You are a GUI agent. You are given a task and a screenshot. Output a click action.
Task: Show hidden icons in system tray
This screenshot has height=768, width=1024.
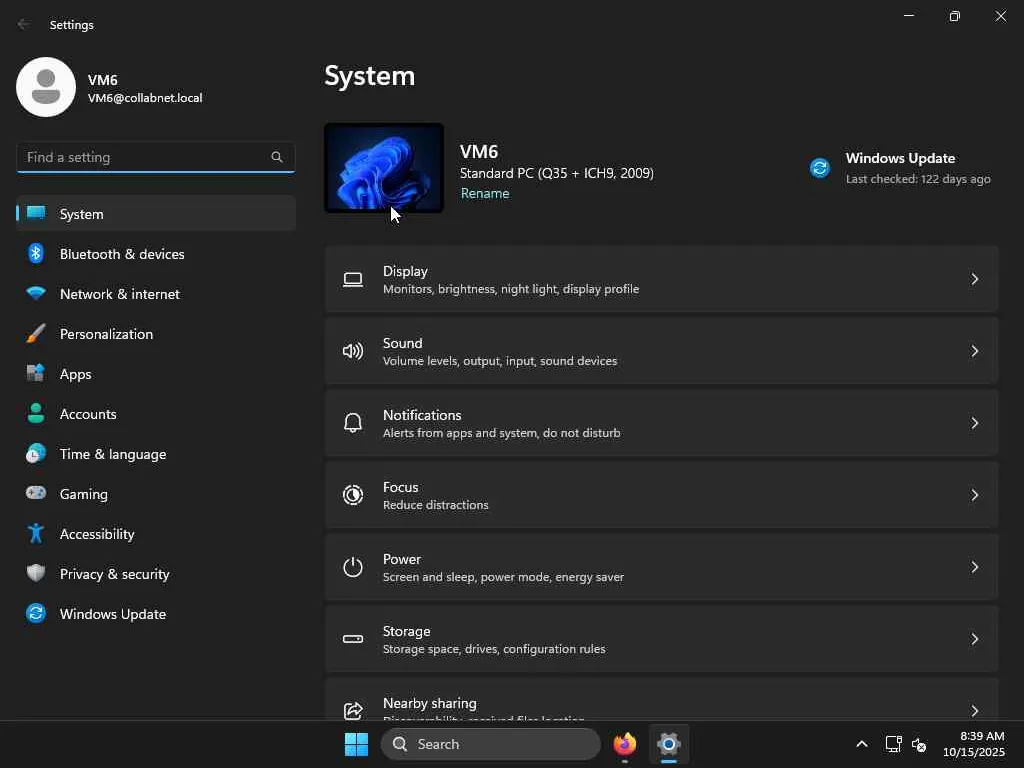click(861, 744)
